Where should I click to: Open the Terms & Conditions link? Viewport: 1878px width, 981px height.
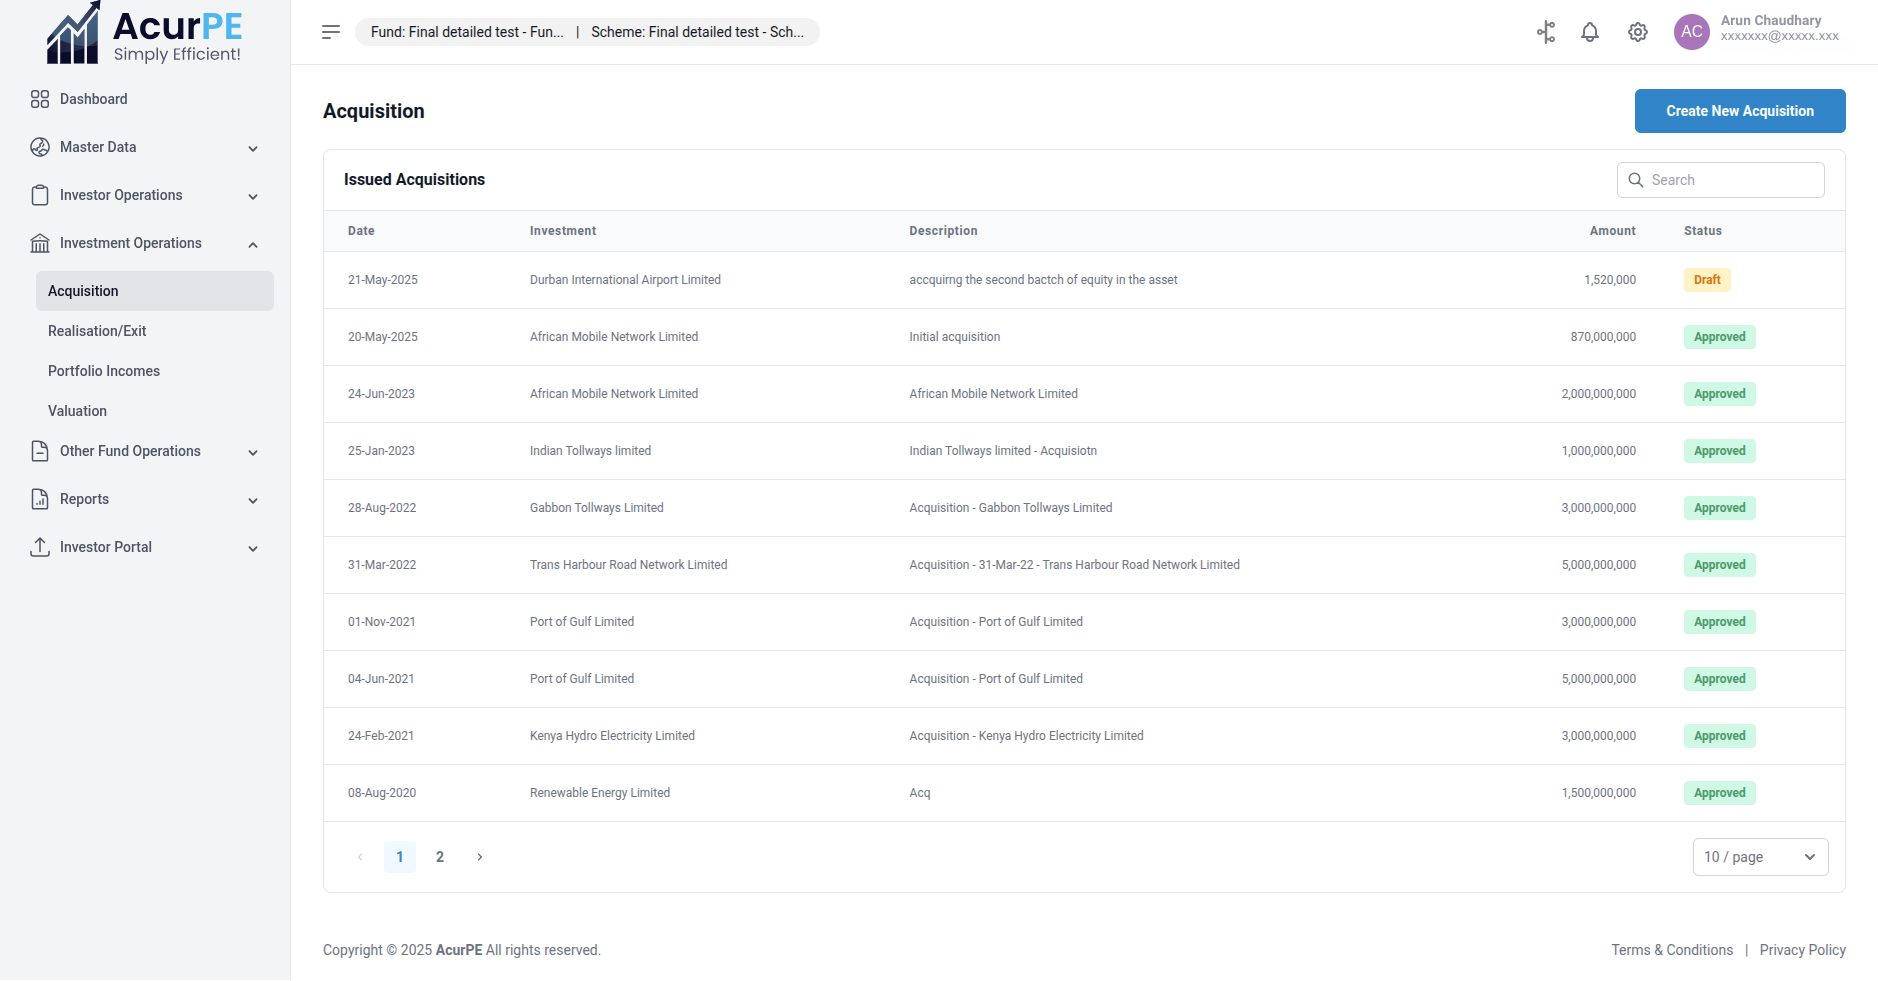1671,950
